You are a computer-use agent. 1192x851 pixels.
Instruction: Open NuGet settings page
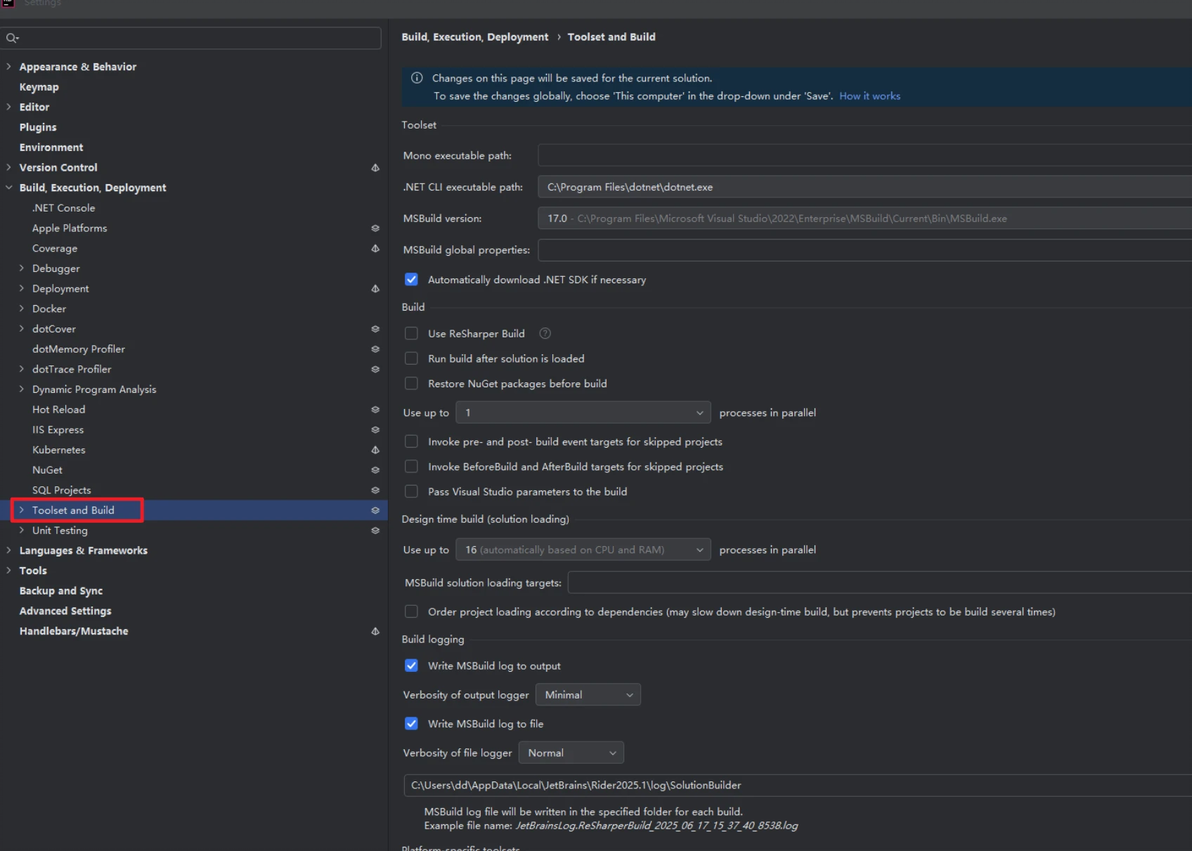47,470
